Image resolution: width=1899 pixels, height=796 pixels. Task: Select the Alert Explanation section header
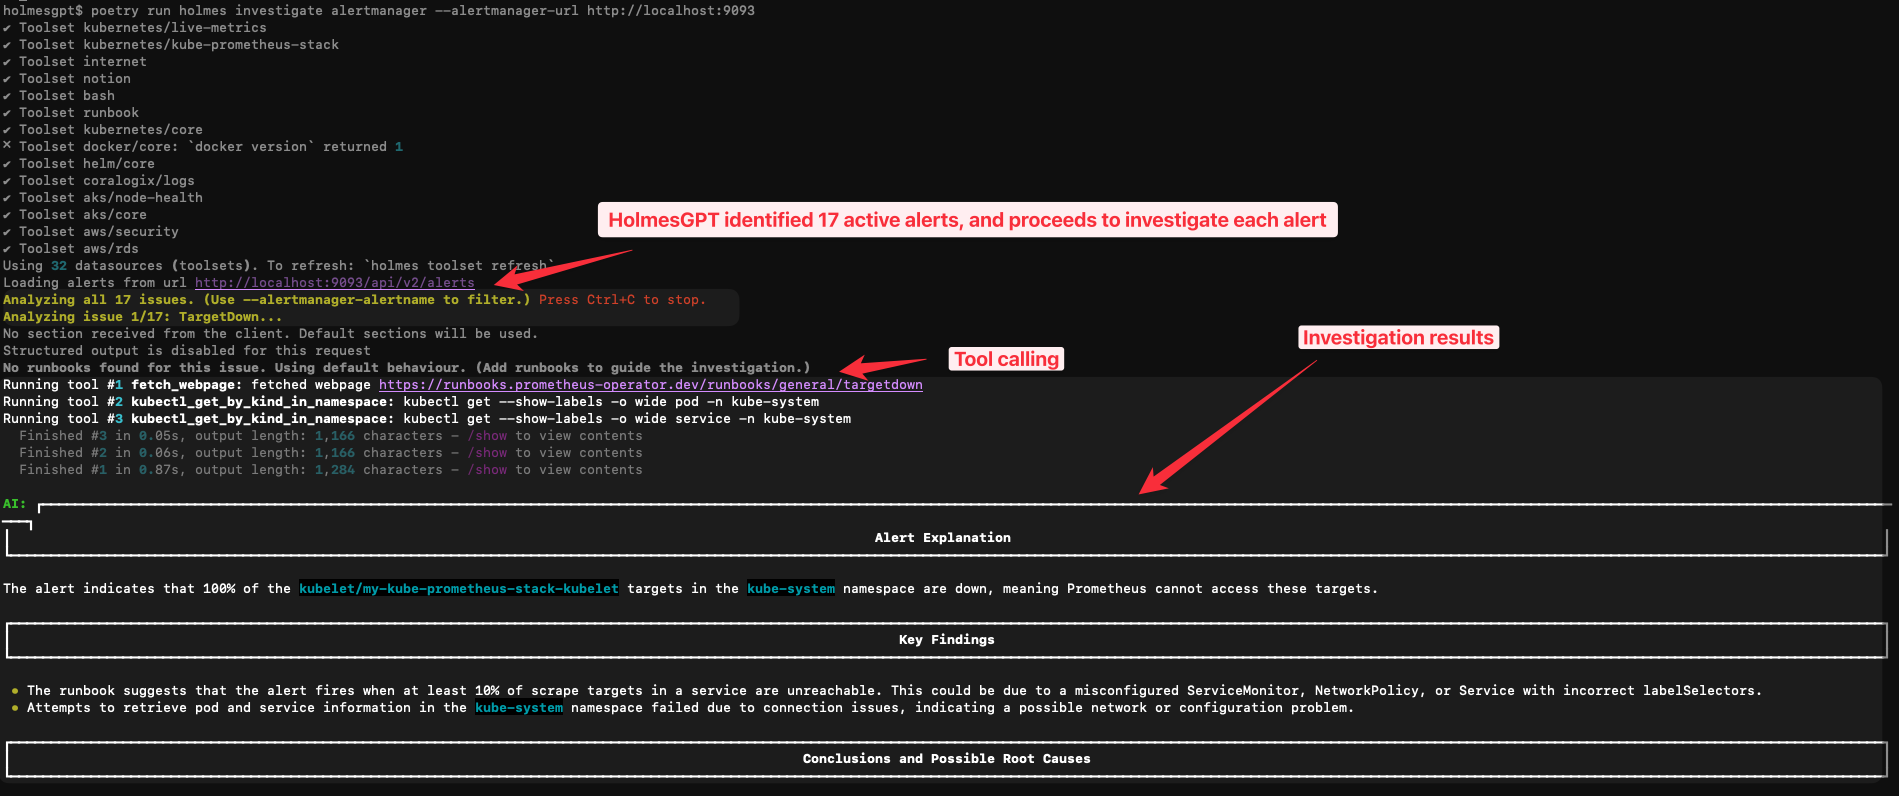tap(942, 538)
